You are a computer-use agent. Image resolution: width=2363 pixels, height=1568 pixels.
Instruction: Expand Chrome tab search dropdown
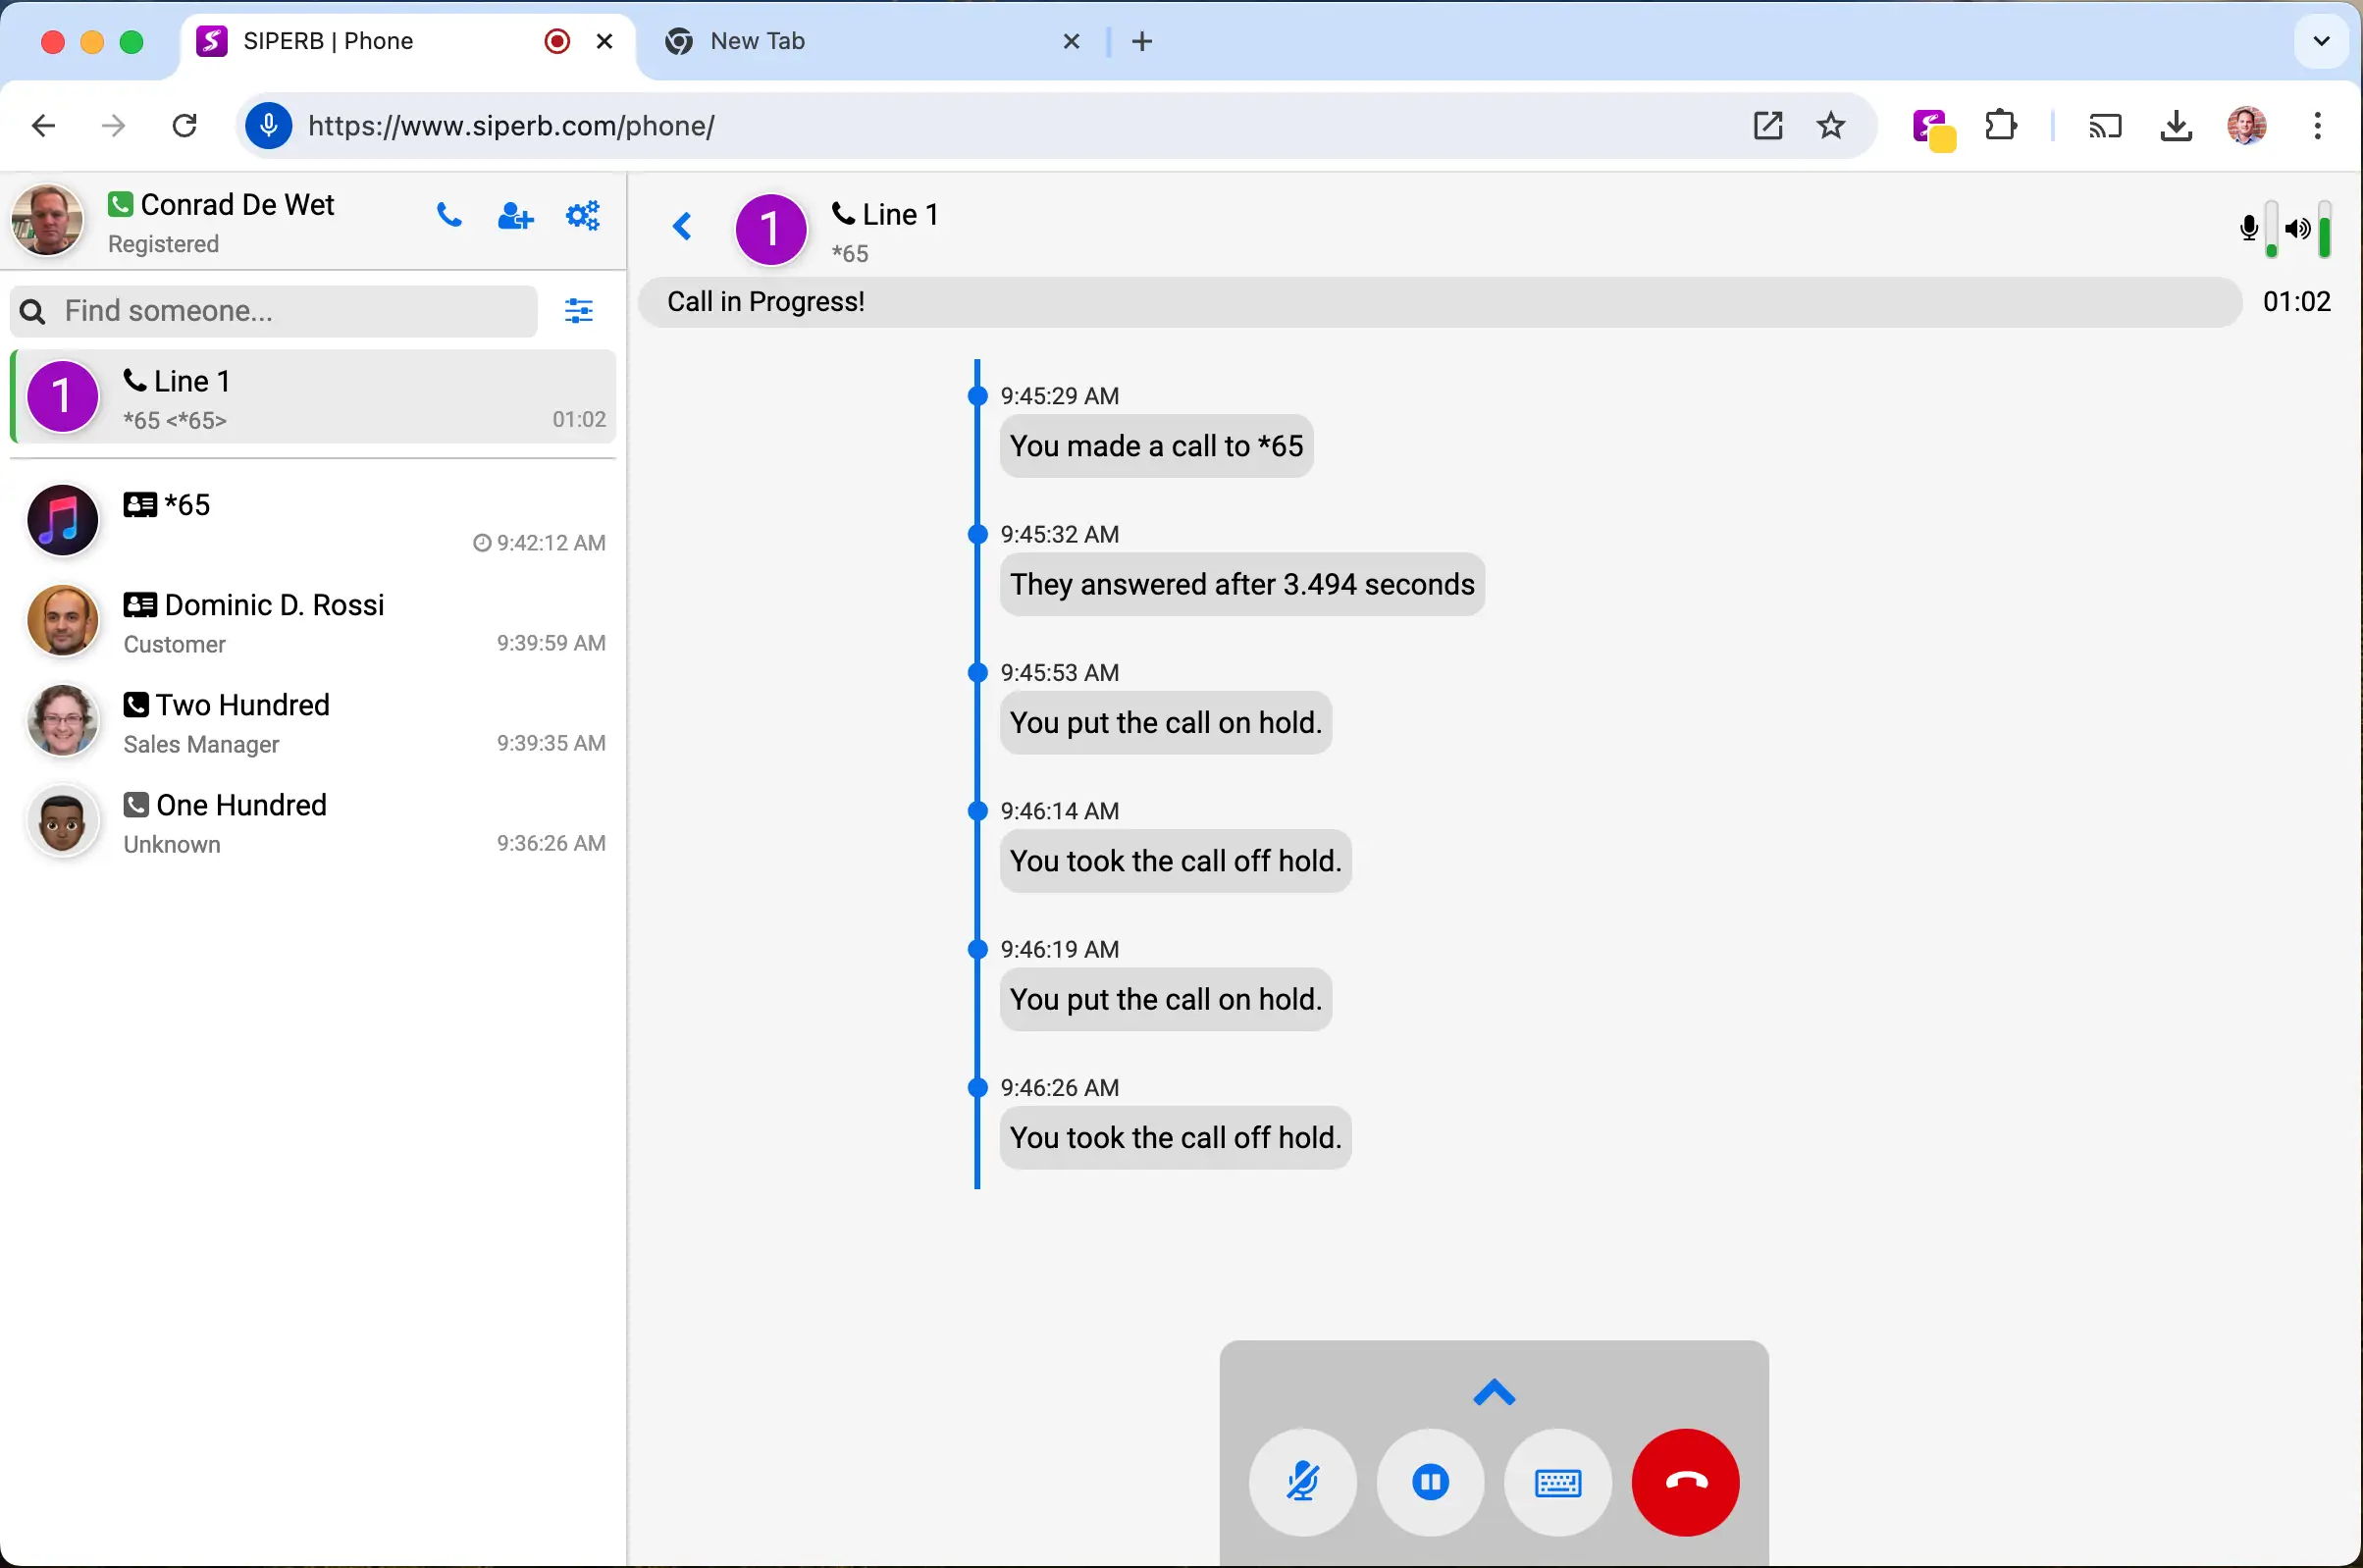pos(2321,41)
